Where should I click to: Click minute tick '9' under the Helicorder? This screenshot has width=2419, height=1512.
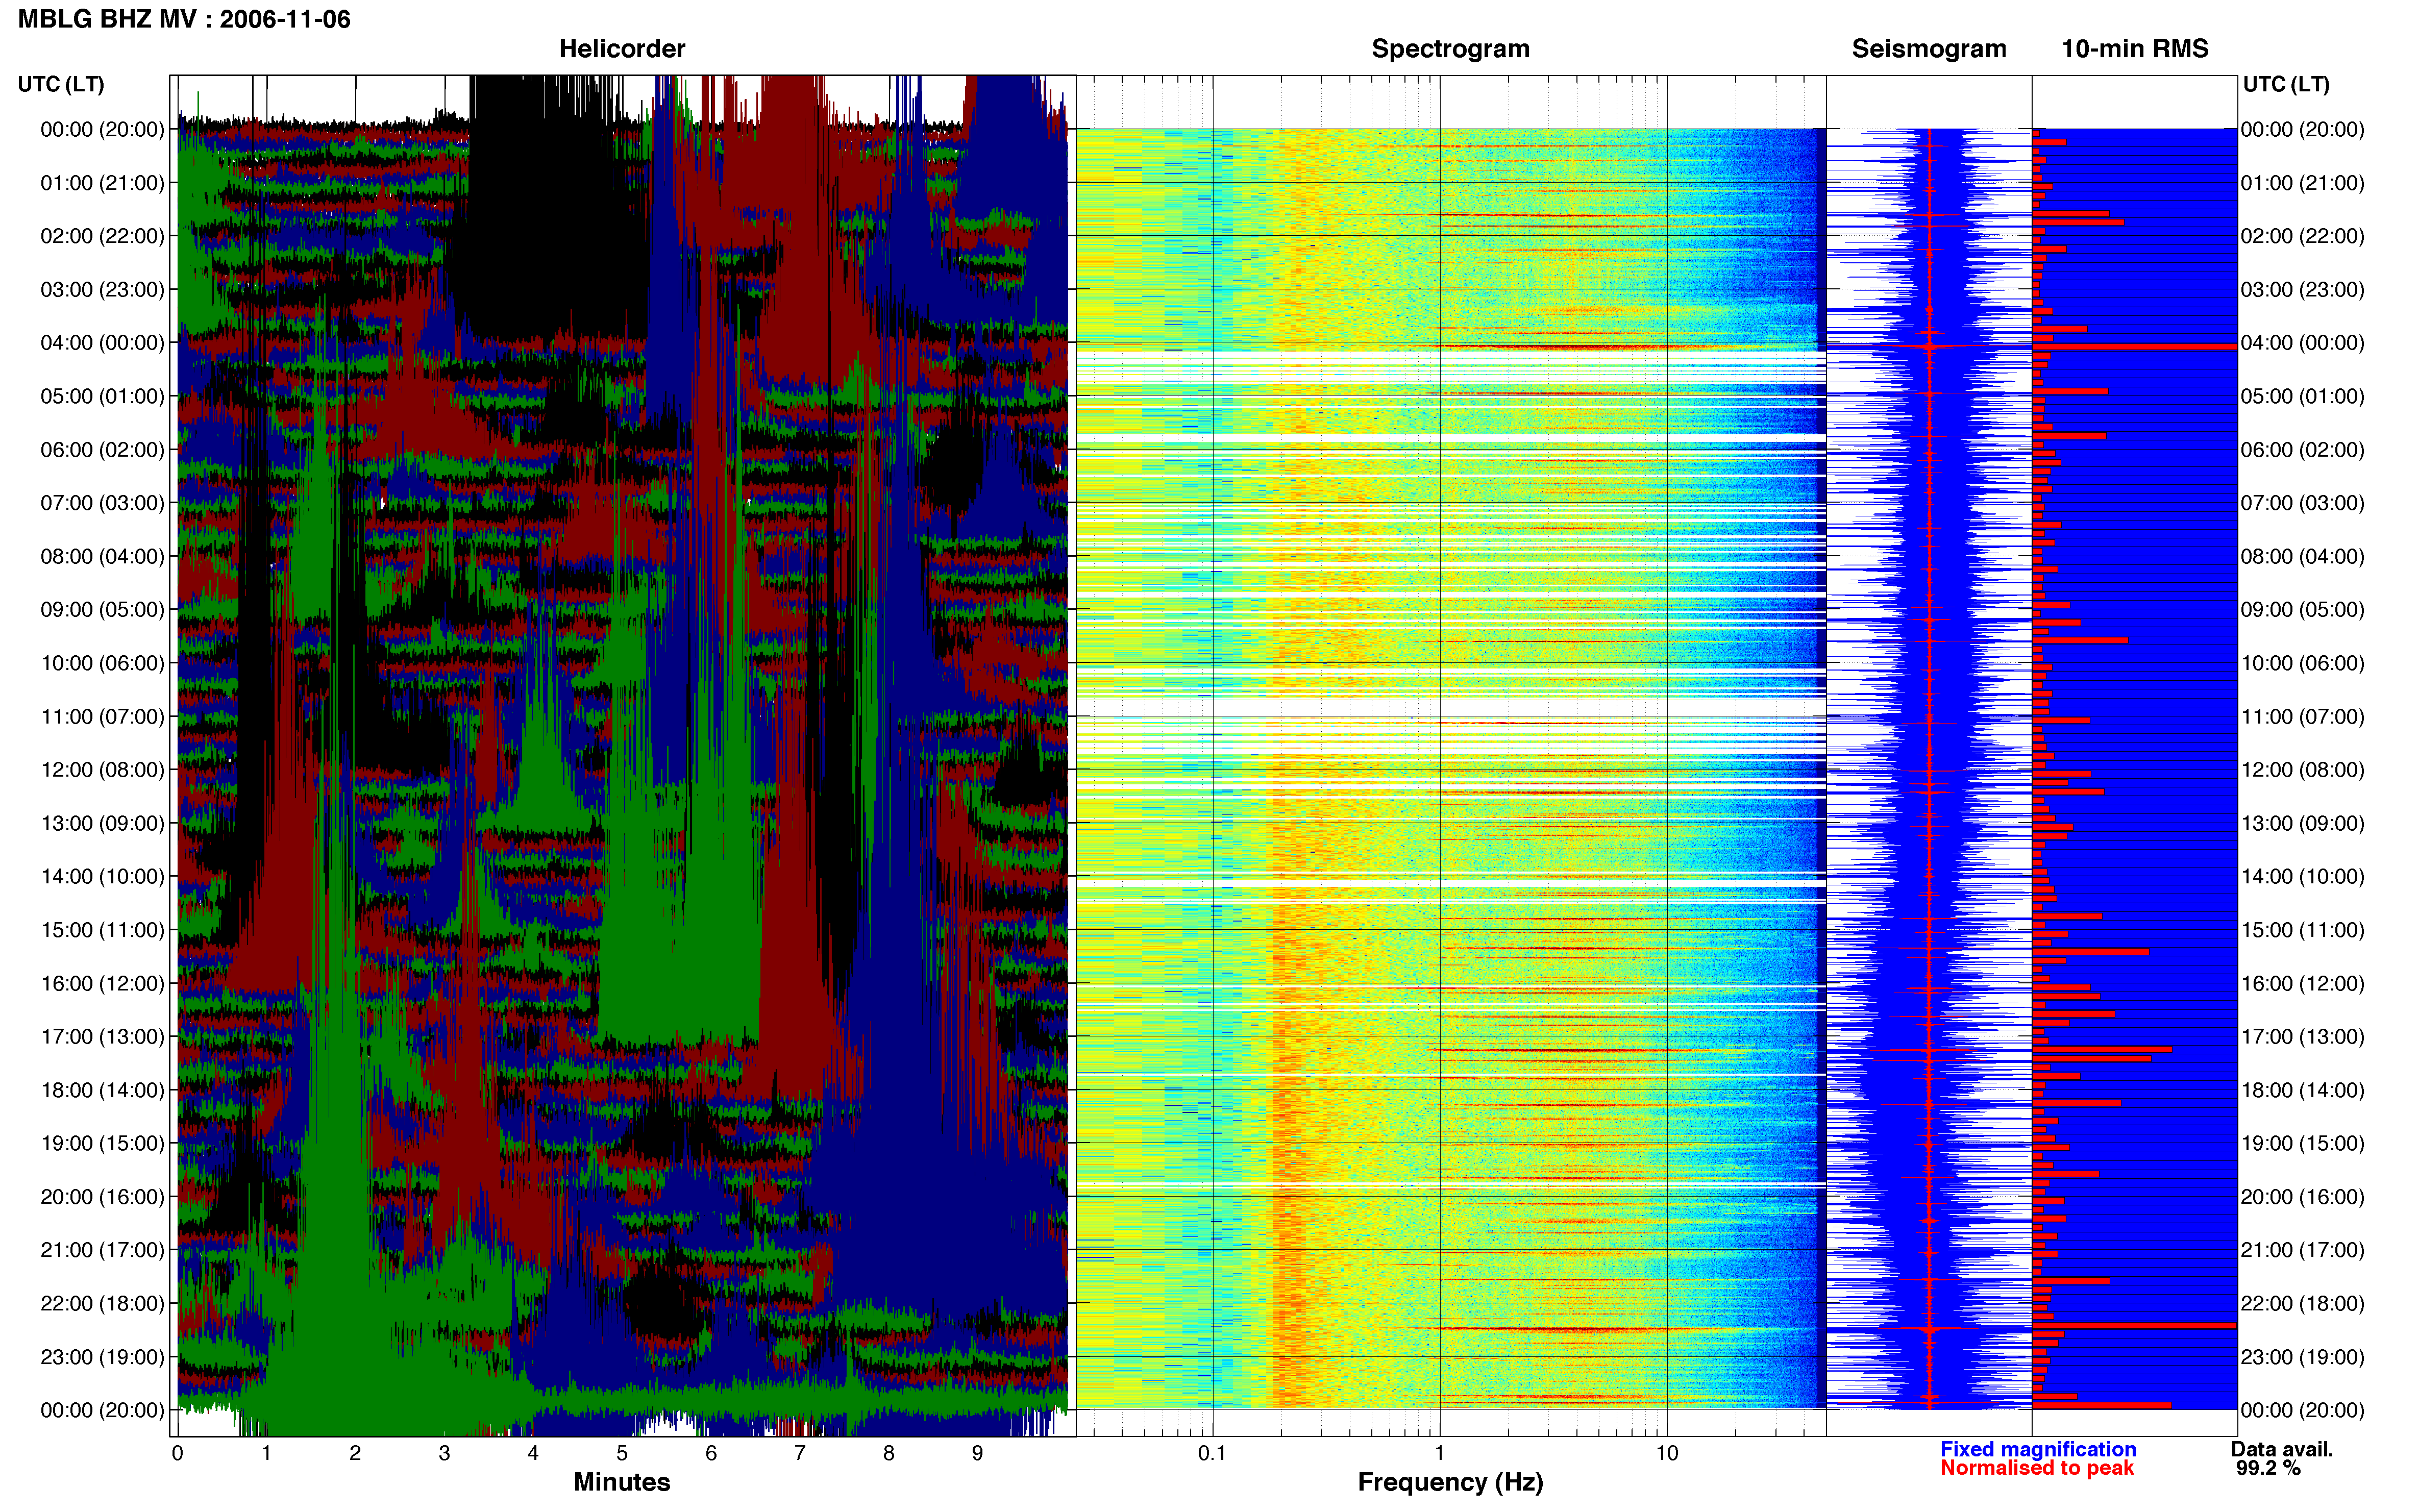[977, 1453]
